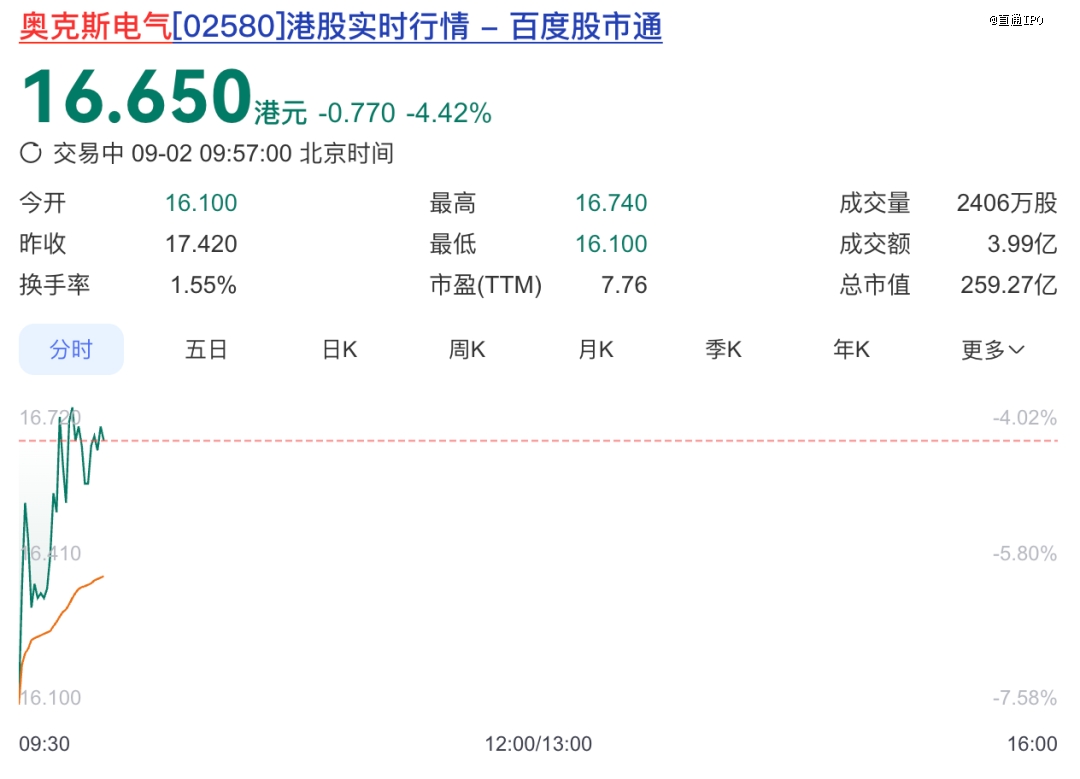Switch to the 季K chart tab

(723, 349)
